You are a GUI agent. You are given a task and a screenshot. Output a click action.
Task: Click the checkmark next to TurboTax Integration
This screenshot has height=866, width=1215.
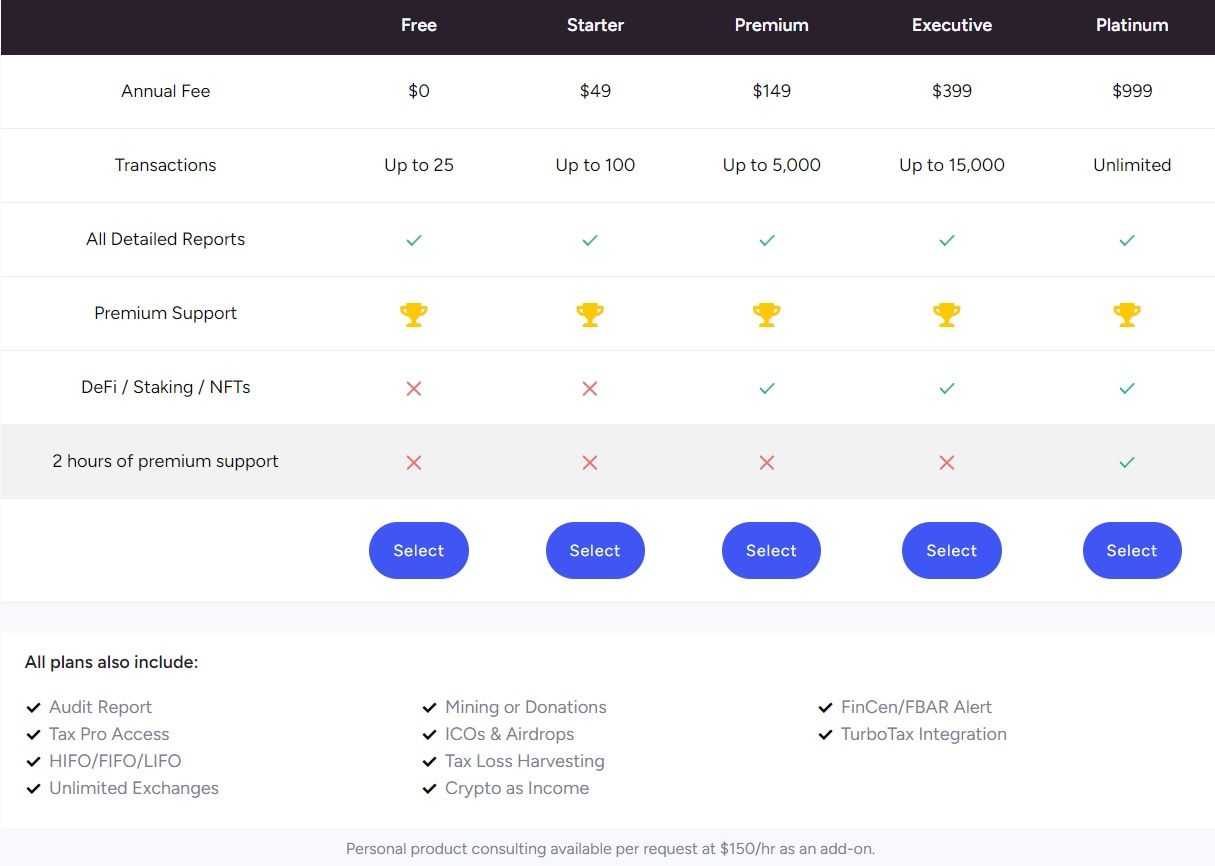[x=826, y=735]
